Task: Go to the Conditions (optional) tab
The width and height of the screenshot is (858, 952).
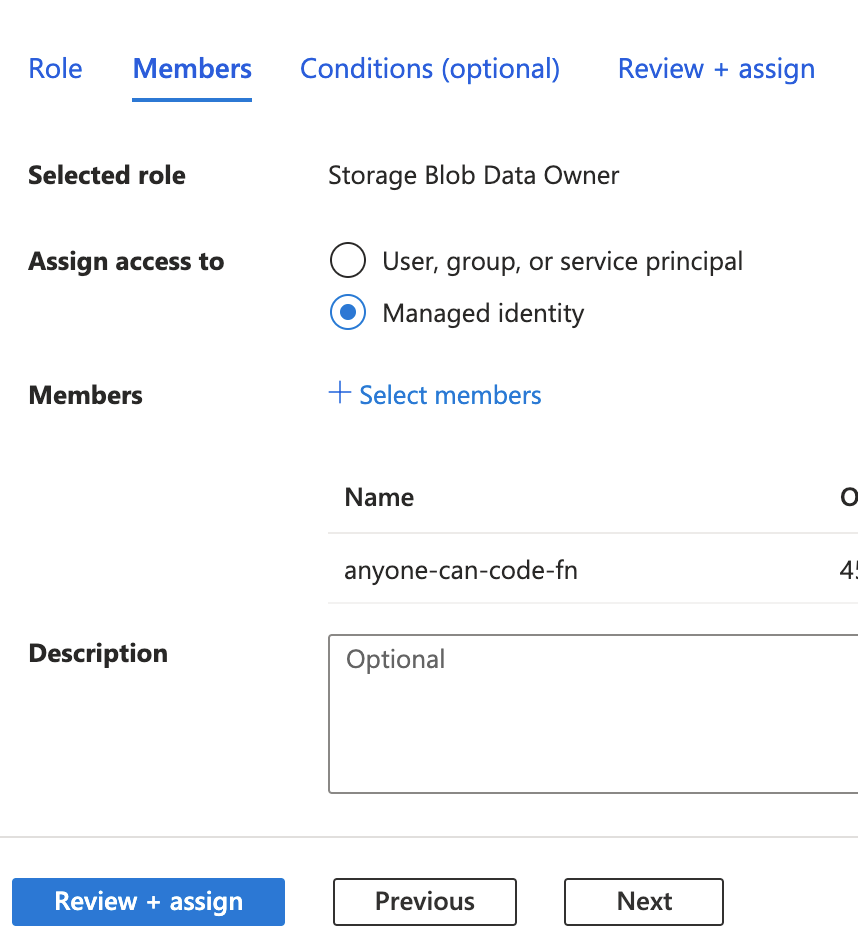Action: 430,69
